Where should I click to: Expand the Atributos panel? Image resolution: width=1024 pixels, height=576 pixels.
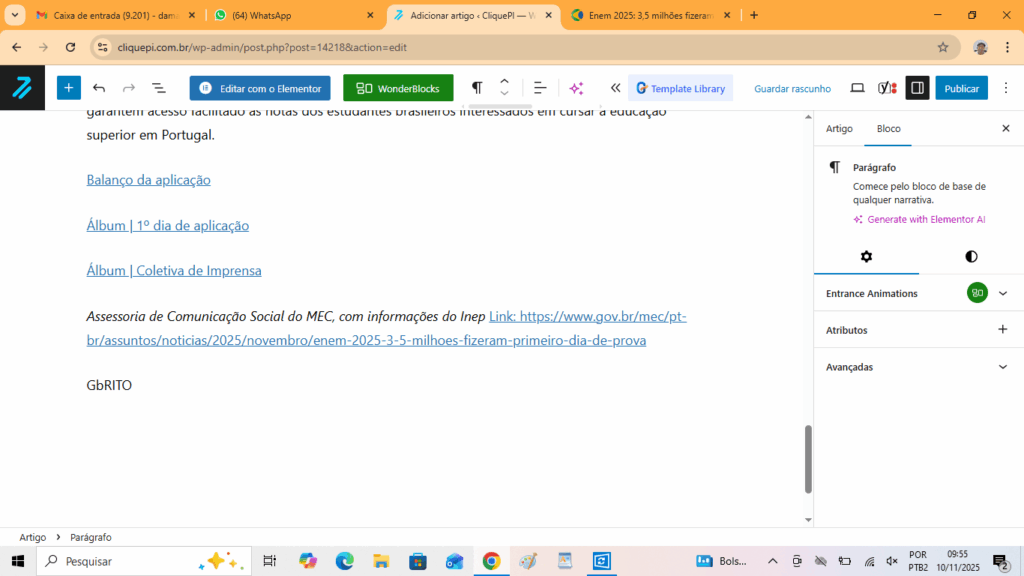coord(1003,330)
